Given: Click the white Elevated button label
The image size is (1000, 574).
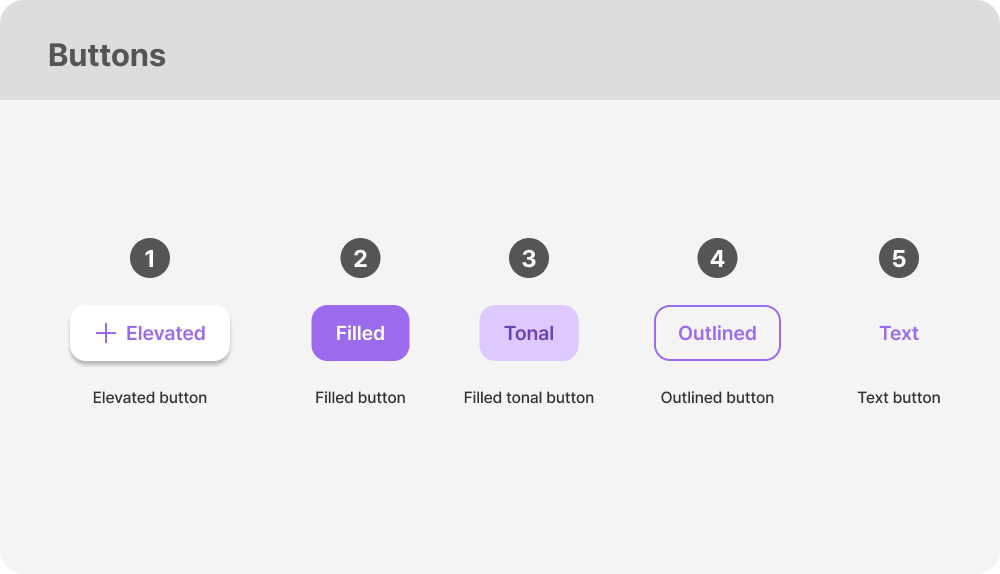Looking at the screenshot, I should click(x=150, y=333).
